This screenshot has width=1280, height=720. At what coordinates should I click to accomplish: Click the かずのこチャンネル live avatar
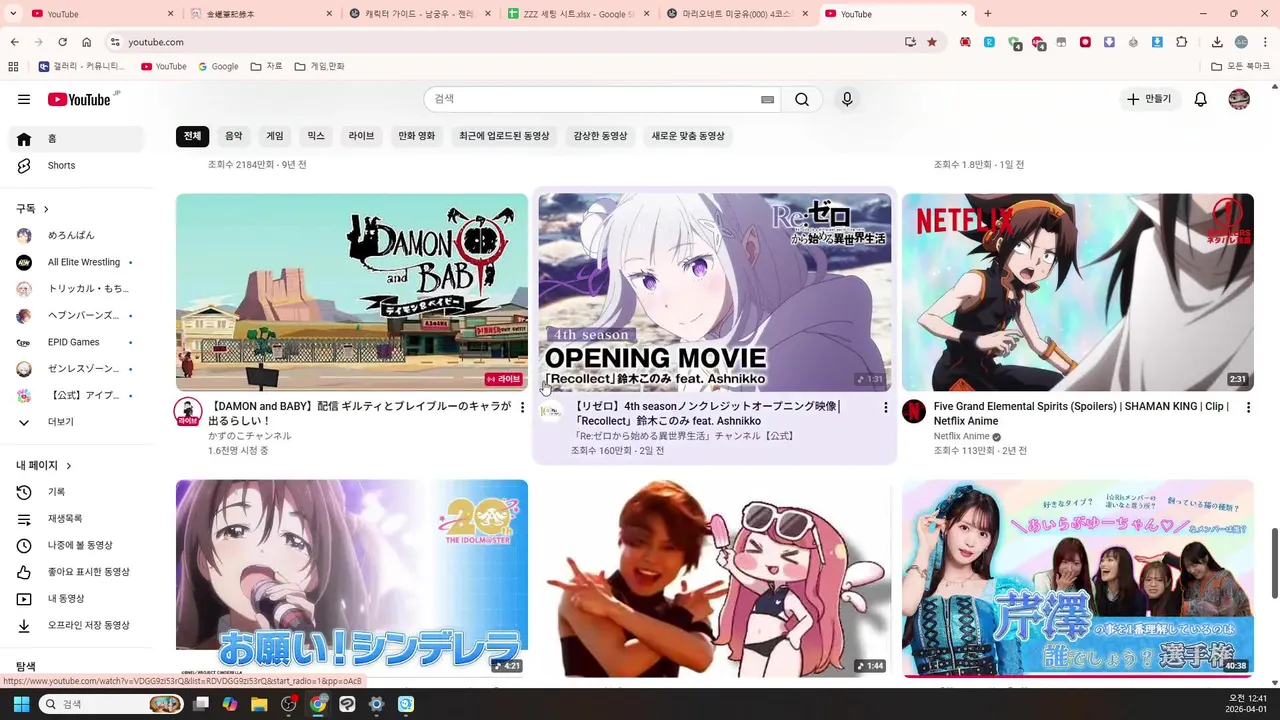(x=188, y=411)
